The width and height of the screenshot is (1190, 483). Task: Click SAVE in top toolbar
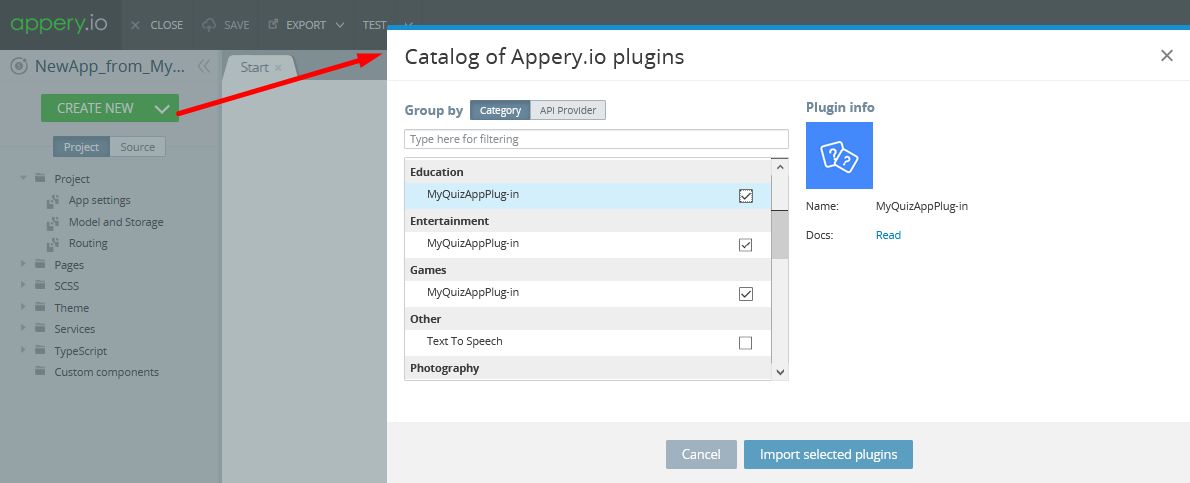225,25
